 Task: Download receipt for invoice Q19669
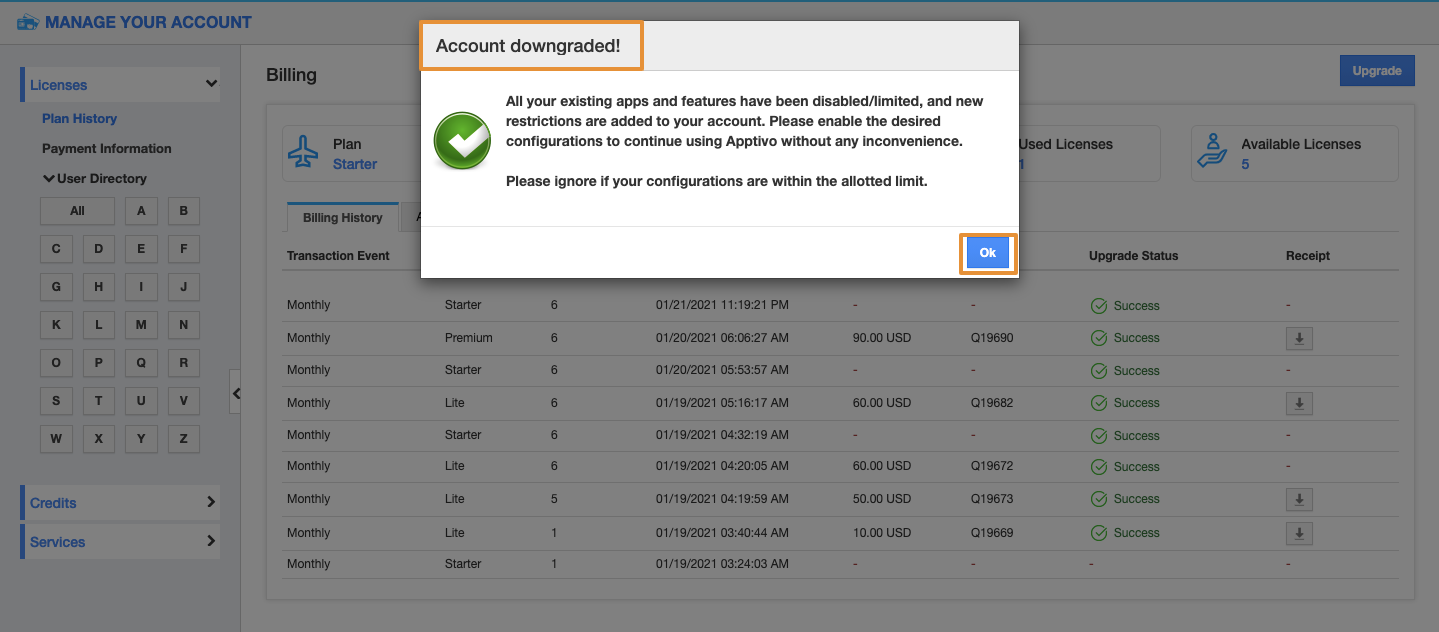point(1299,534)
